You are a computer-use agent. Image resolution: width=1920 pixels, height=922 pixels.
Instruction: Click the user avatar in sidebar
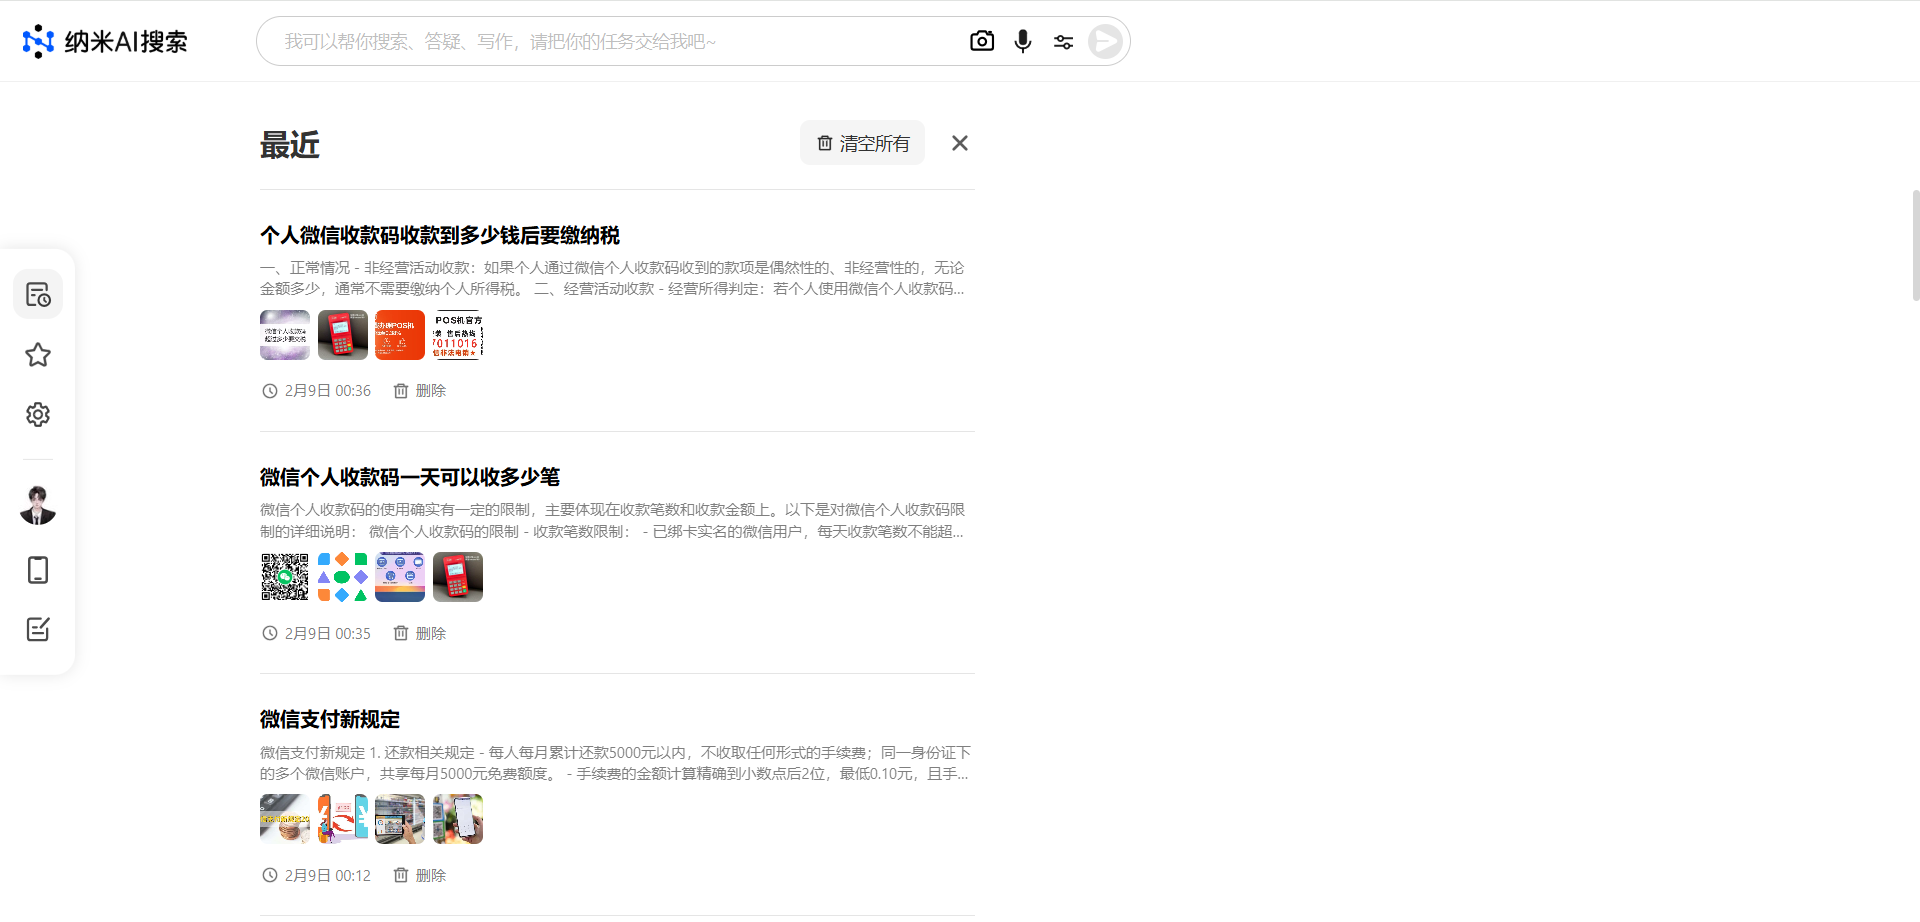click(38, 506)
